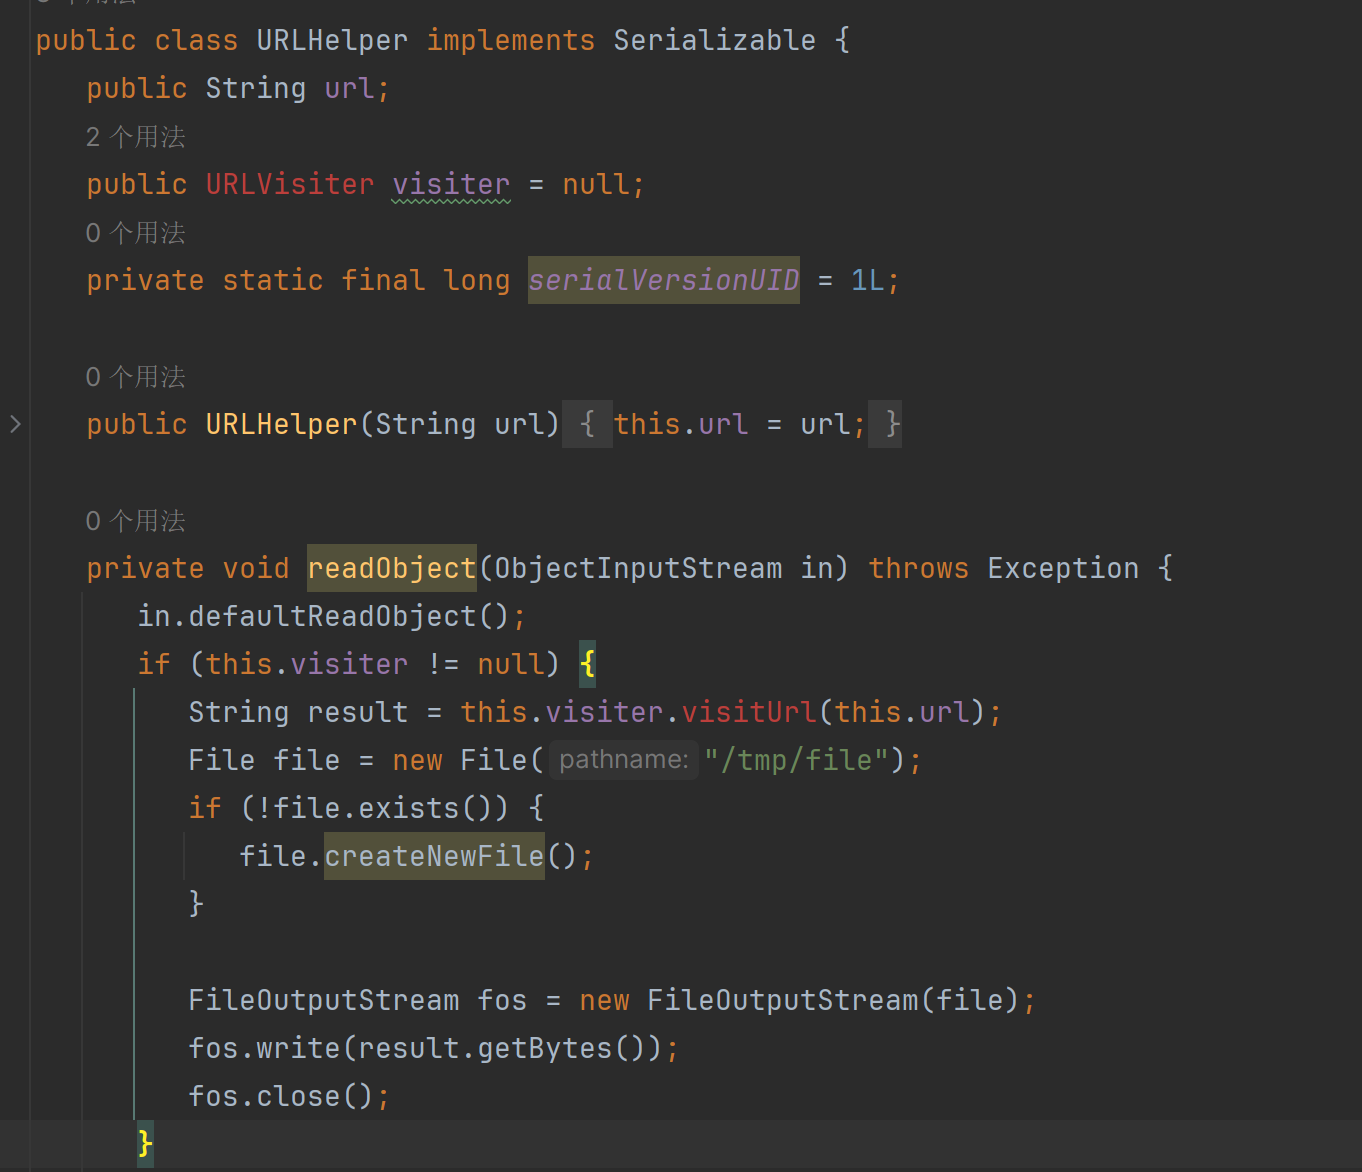The width and height of the screenshot is (1362, 1172).
Task: Click the highlighted serialVersionUID field name
Action: [664, 280]
